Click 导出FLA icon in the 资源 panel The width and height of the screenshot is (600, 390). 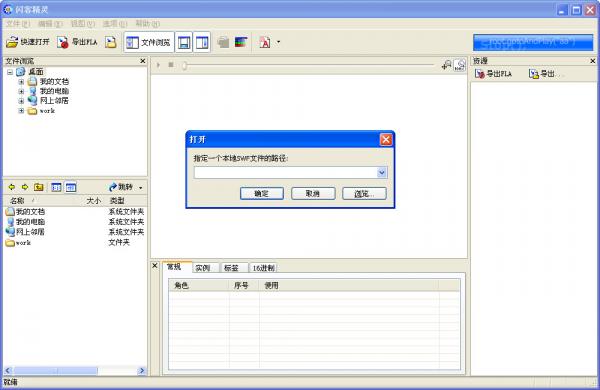480,73
